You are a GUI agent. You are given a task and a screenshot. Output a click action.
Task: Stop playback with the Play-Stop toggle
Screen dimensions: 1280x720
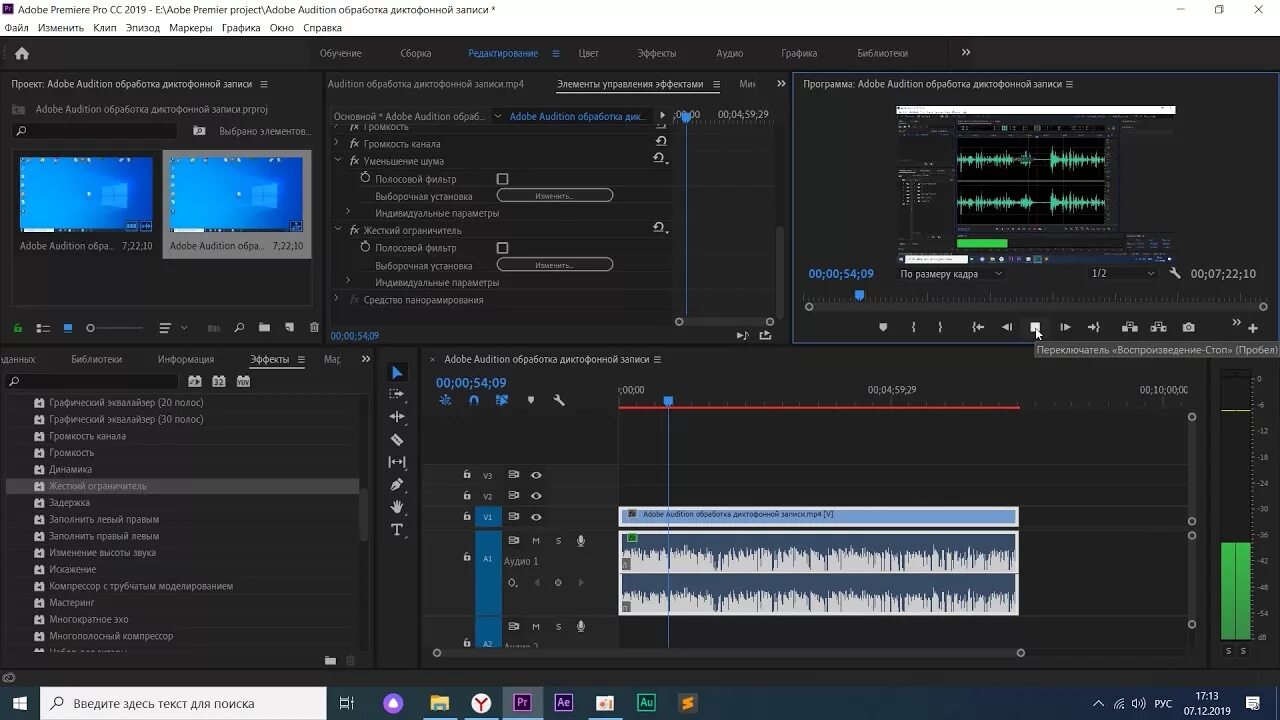(1035, 327)
